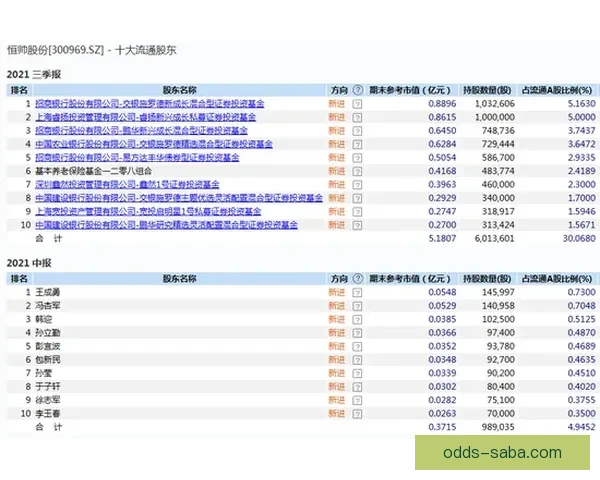The image size is (600, 480).
Task: Open the 中国农业银行-交银施罗德精选混合型 fund link
Action: pyautogui.click(x=154, y=144)
